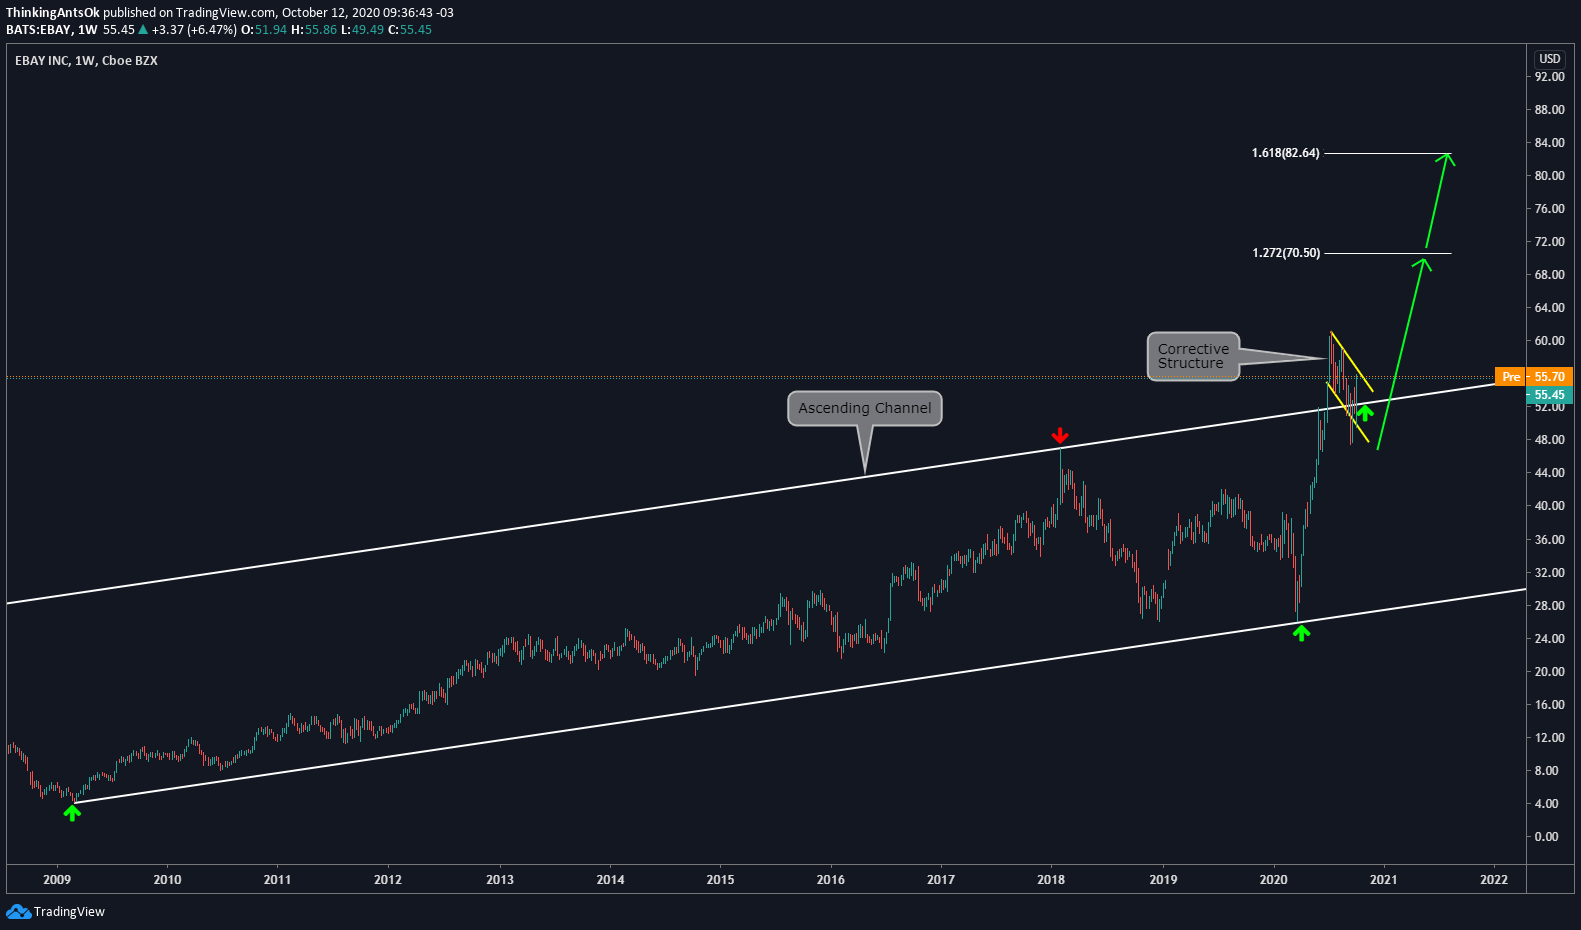Click the 2017 label on the time axis
1581x930 pixels.
coord(940,880)
